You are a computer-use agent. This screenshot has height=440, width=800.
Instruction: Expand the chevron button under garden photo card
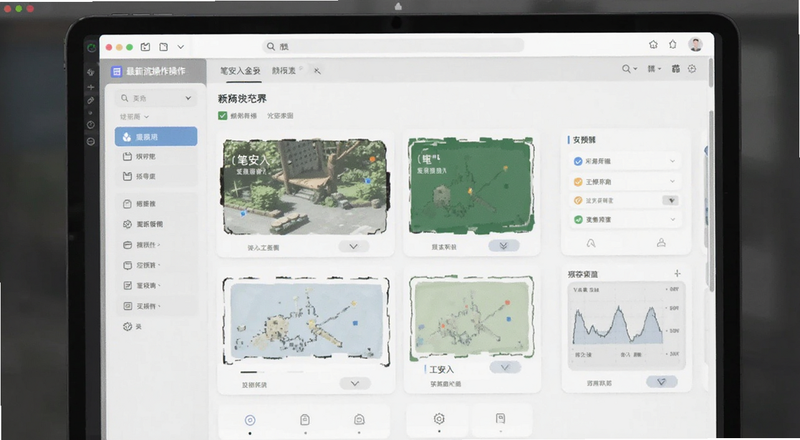point(354,247)
